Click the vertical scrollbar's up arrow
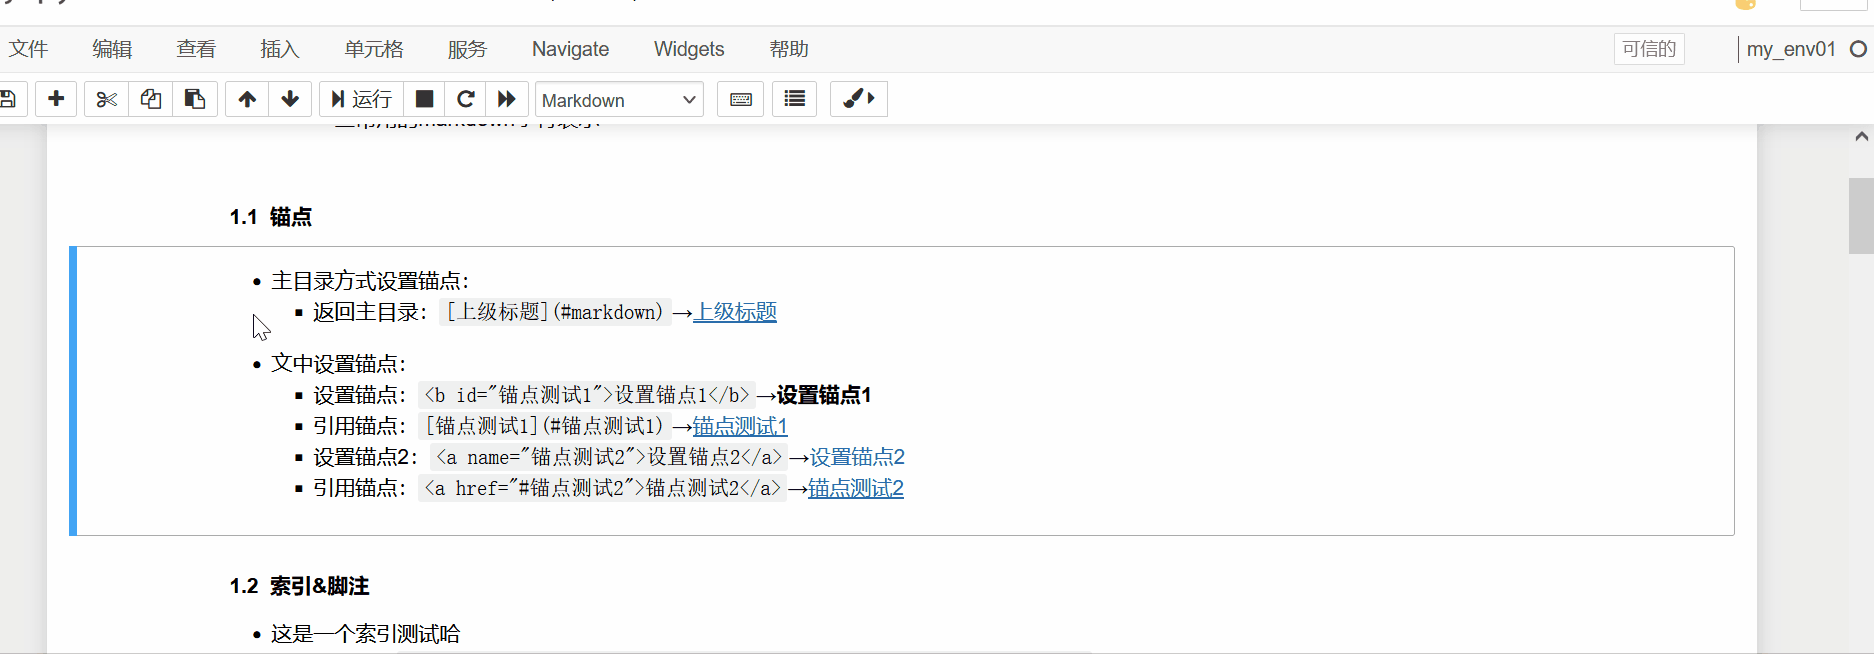Viewport: 1874px width, 654px height. pyautogui.click(x=1861, y=137)
